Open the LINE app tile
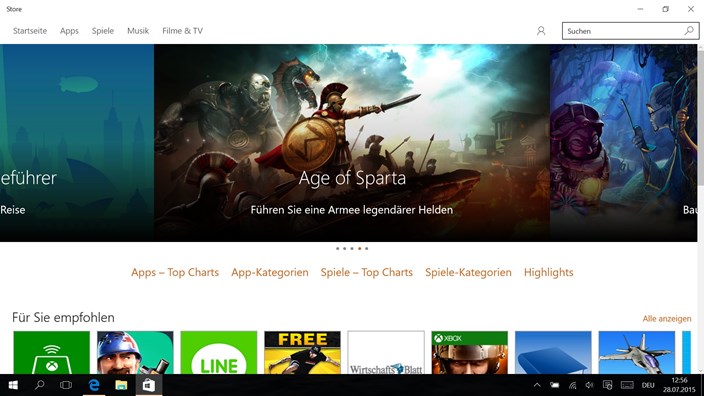704x396 pixels. click(x=219, y=352)
